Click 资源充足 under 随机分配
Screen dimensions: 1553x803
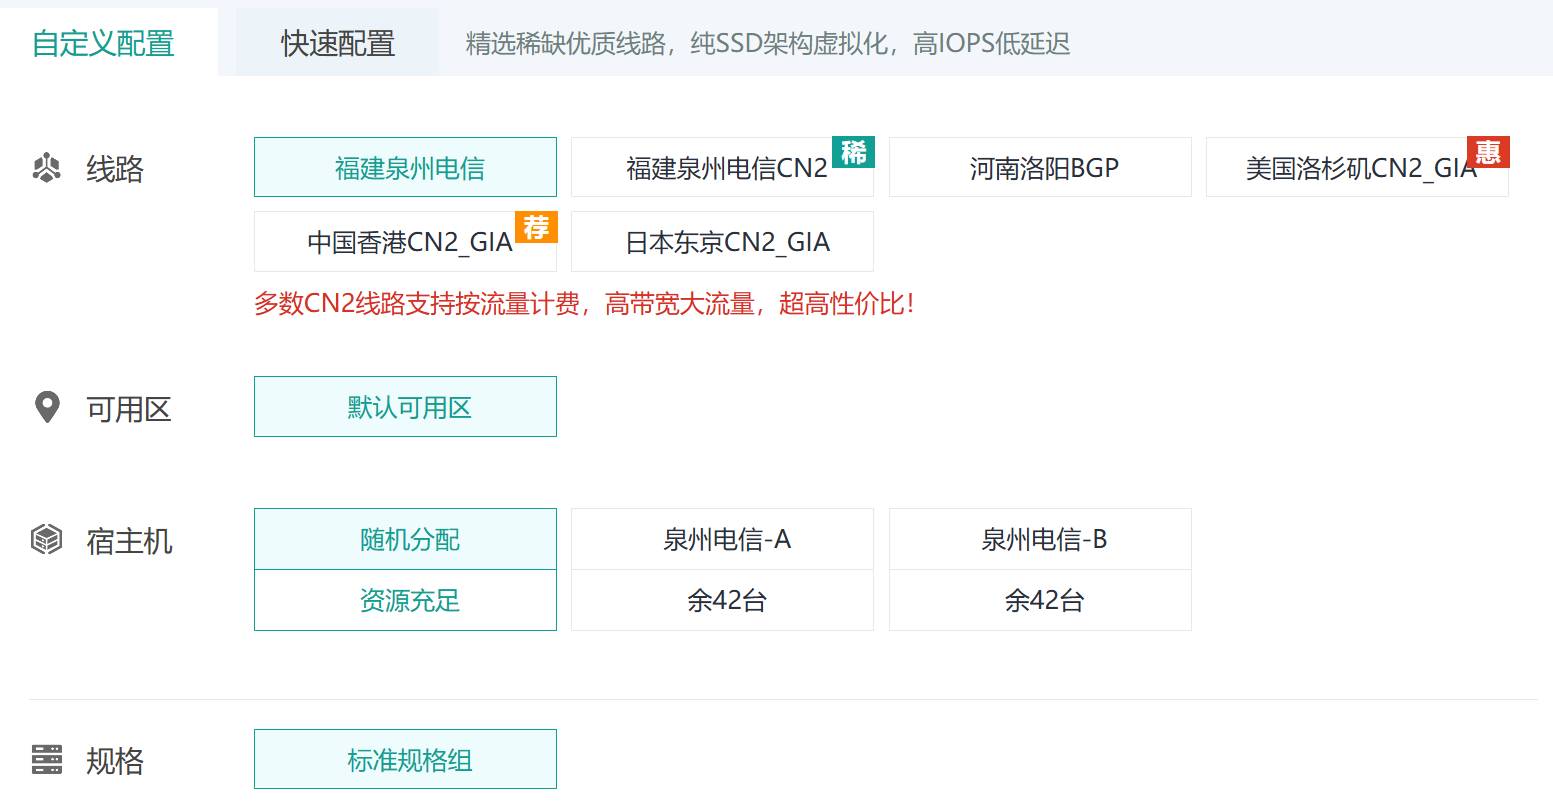pos(405,600)
